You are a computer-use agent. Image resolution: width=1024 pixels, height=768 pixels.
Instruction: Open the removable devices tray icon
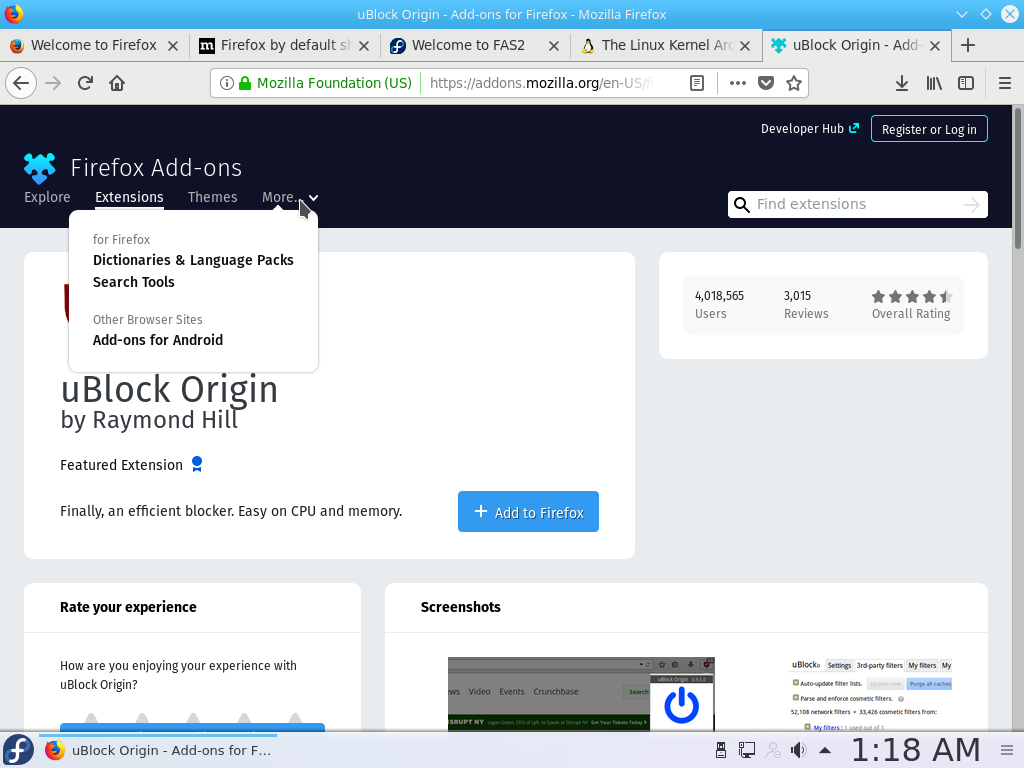tap(721, 750)
